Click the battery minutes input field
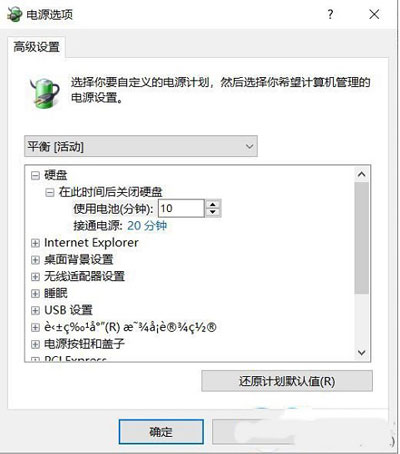This screenshot has width=400, height=454. pyautogui.click(x=181, y=208)
